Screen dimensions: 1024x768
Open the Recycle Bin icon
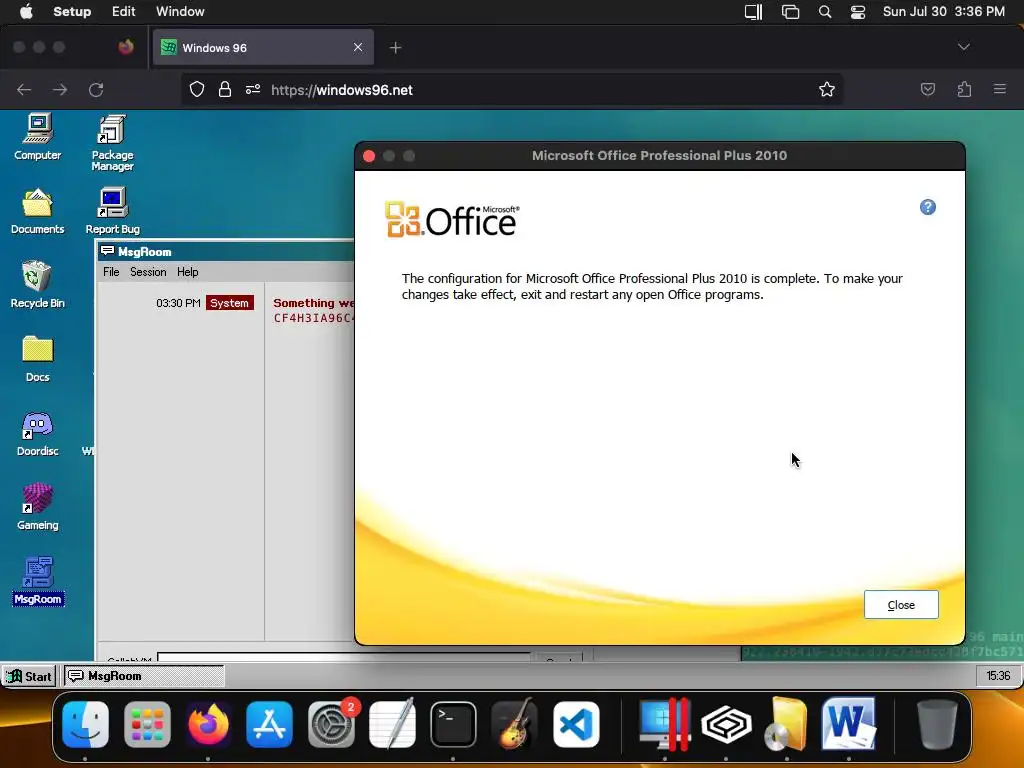pyautogui.click(x=37, y=285)
